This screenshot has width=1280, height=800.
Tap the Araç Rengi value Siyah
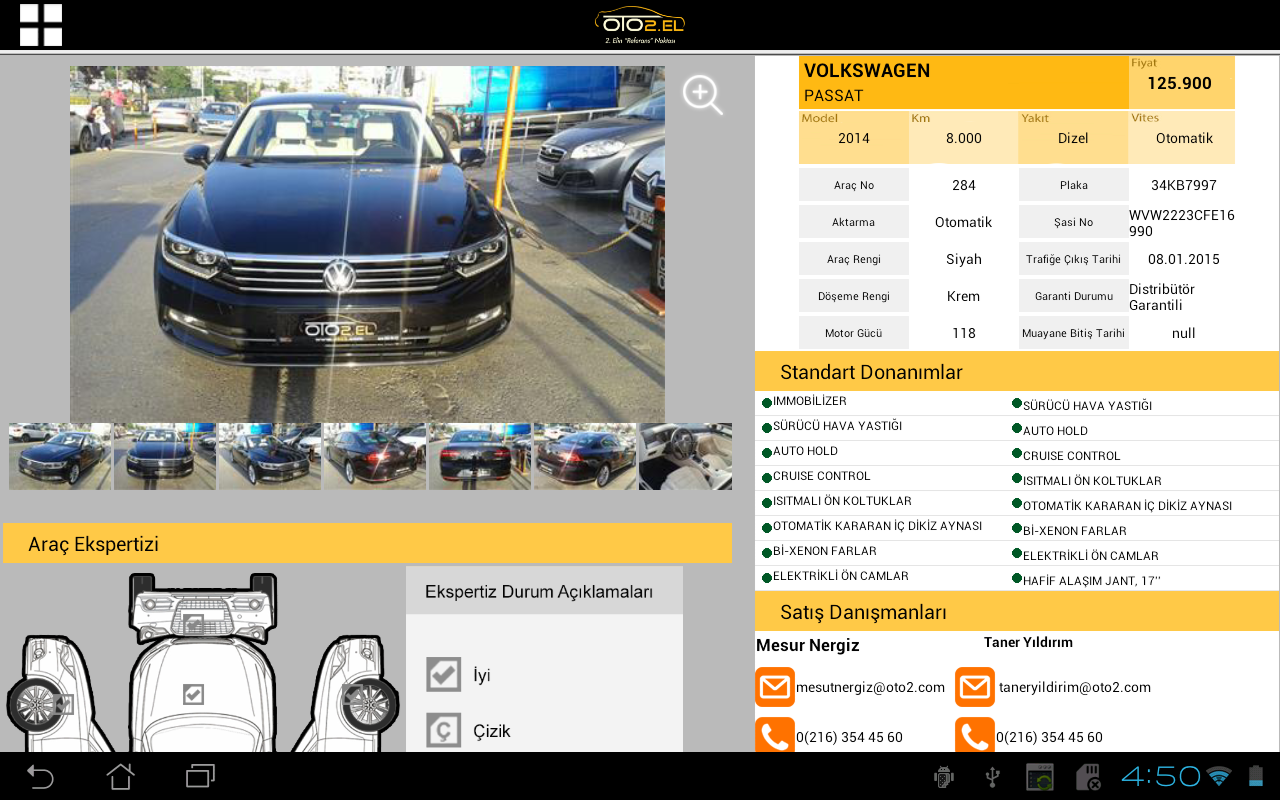click(964, 259)
